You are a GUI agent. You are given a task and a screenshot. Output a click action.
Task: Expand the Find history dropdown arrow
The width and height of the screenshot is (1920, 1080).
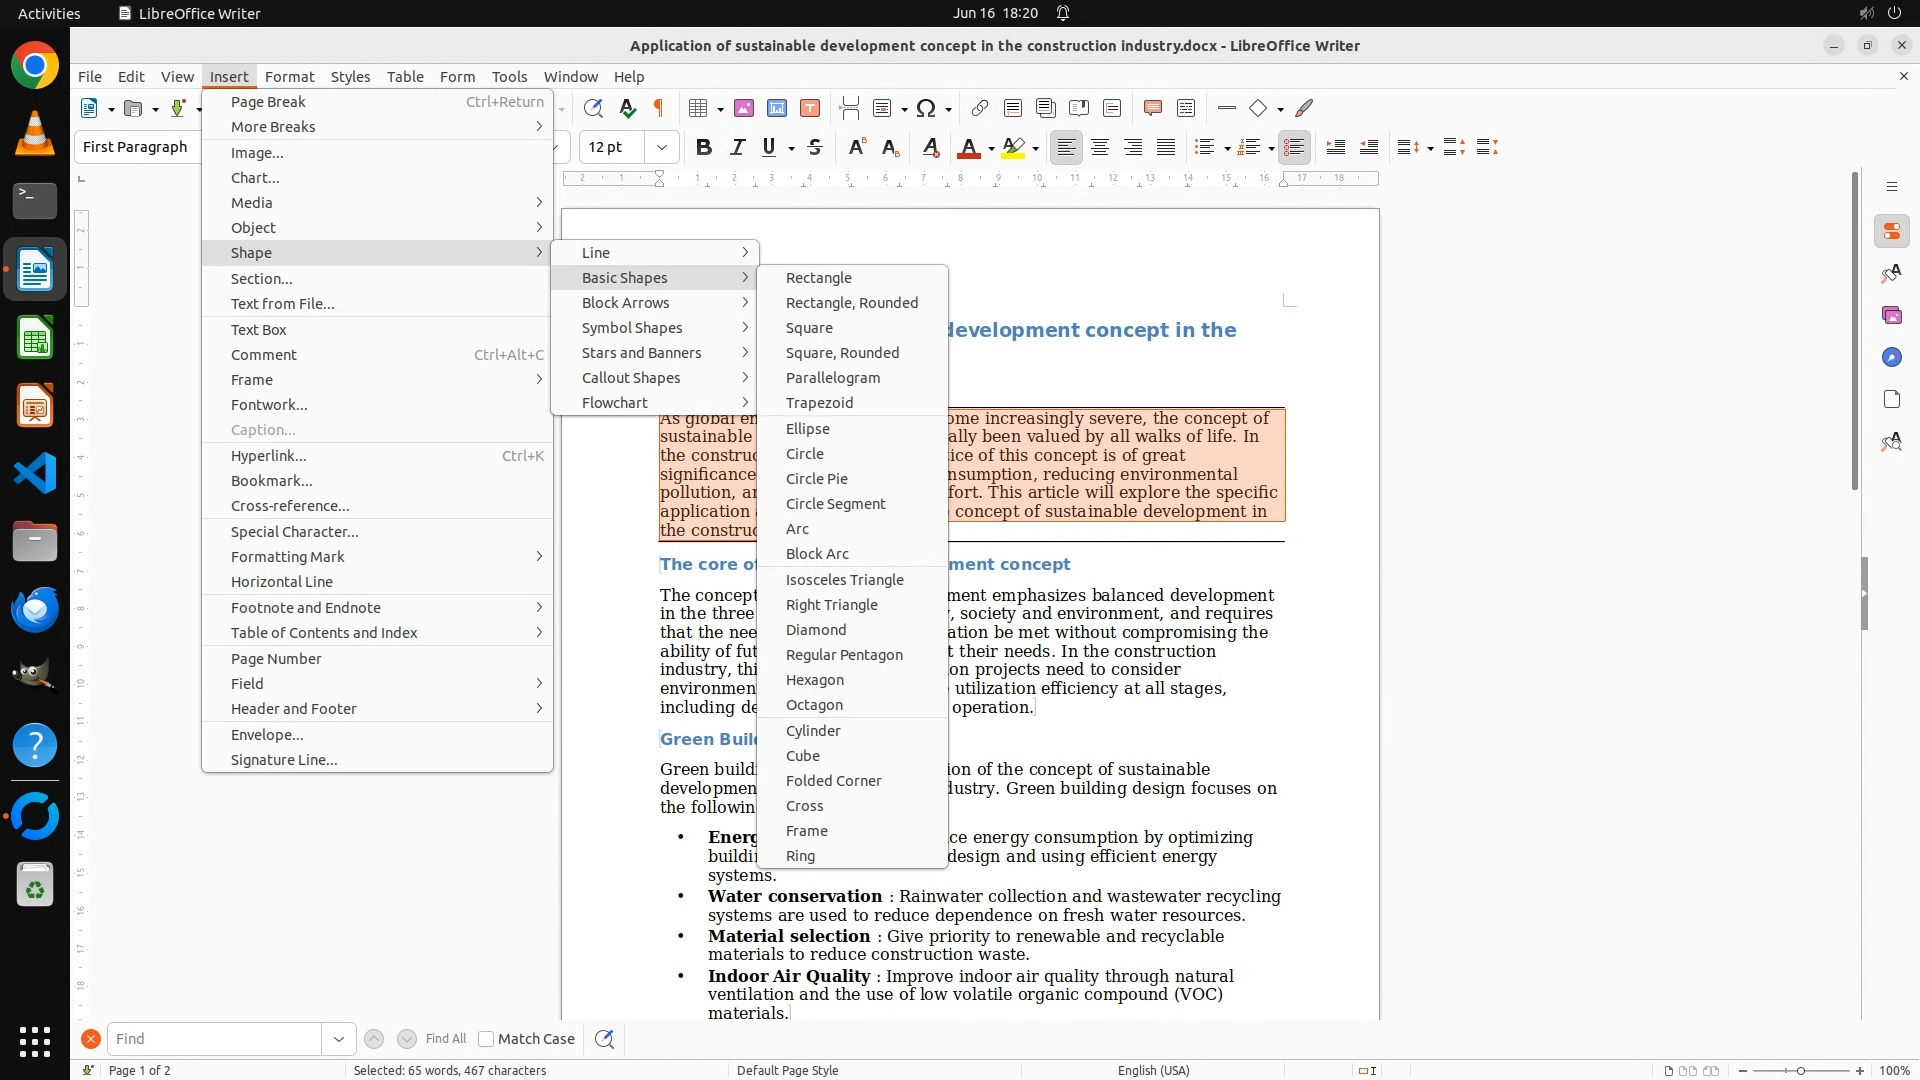339,1039
